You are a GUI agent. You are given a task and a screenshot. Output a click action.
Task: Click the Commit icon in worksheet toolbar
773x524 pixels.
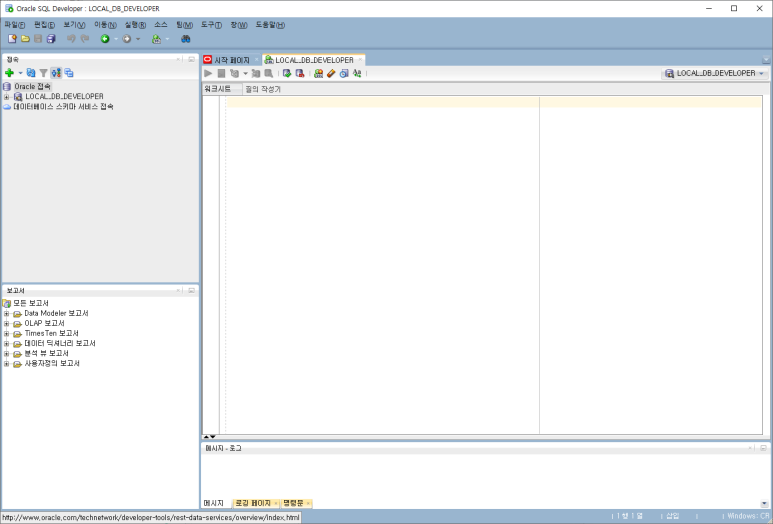287,73
